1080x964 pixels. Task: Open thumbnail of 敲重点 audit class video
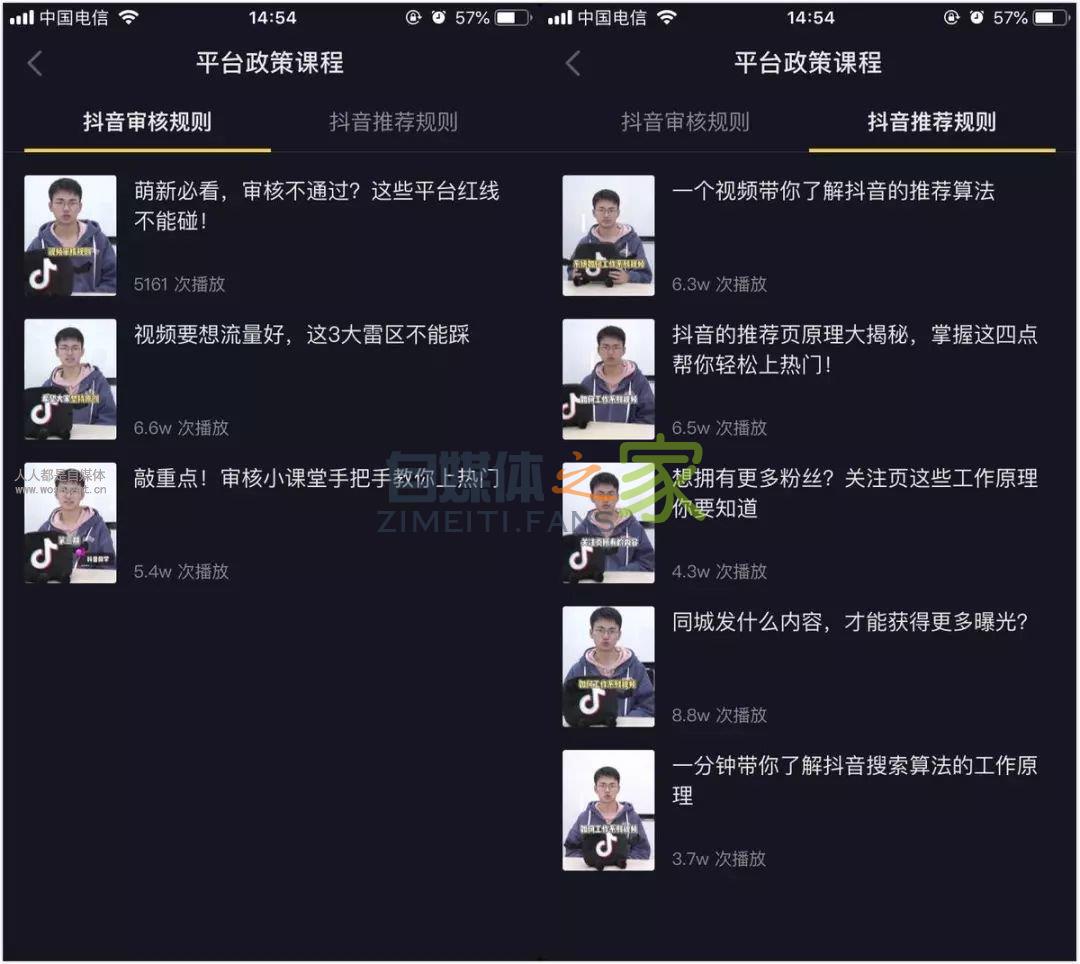click(70, 523)
